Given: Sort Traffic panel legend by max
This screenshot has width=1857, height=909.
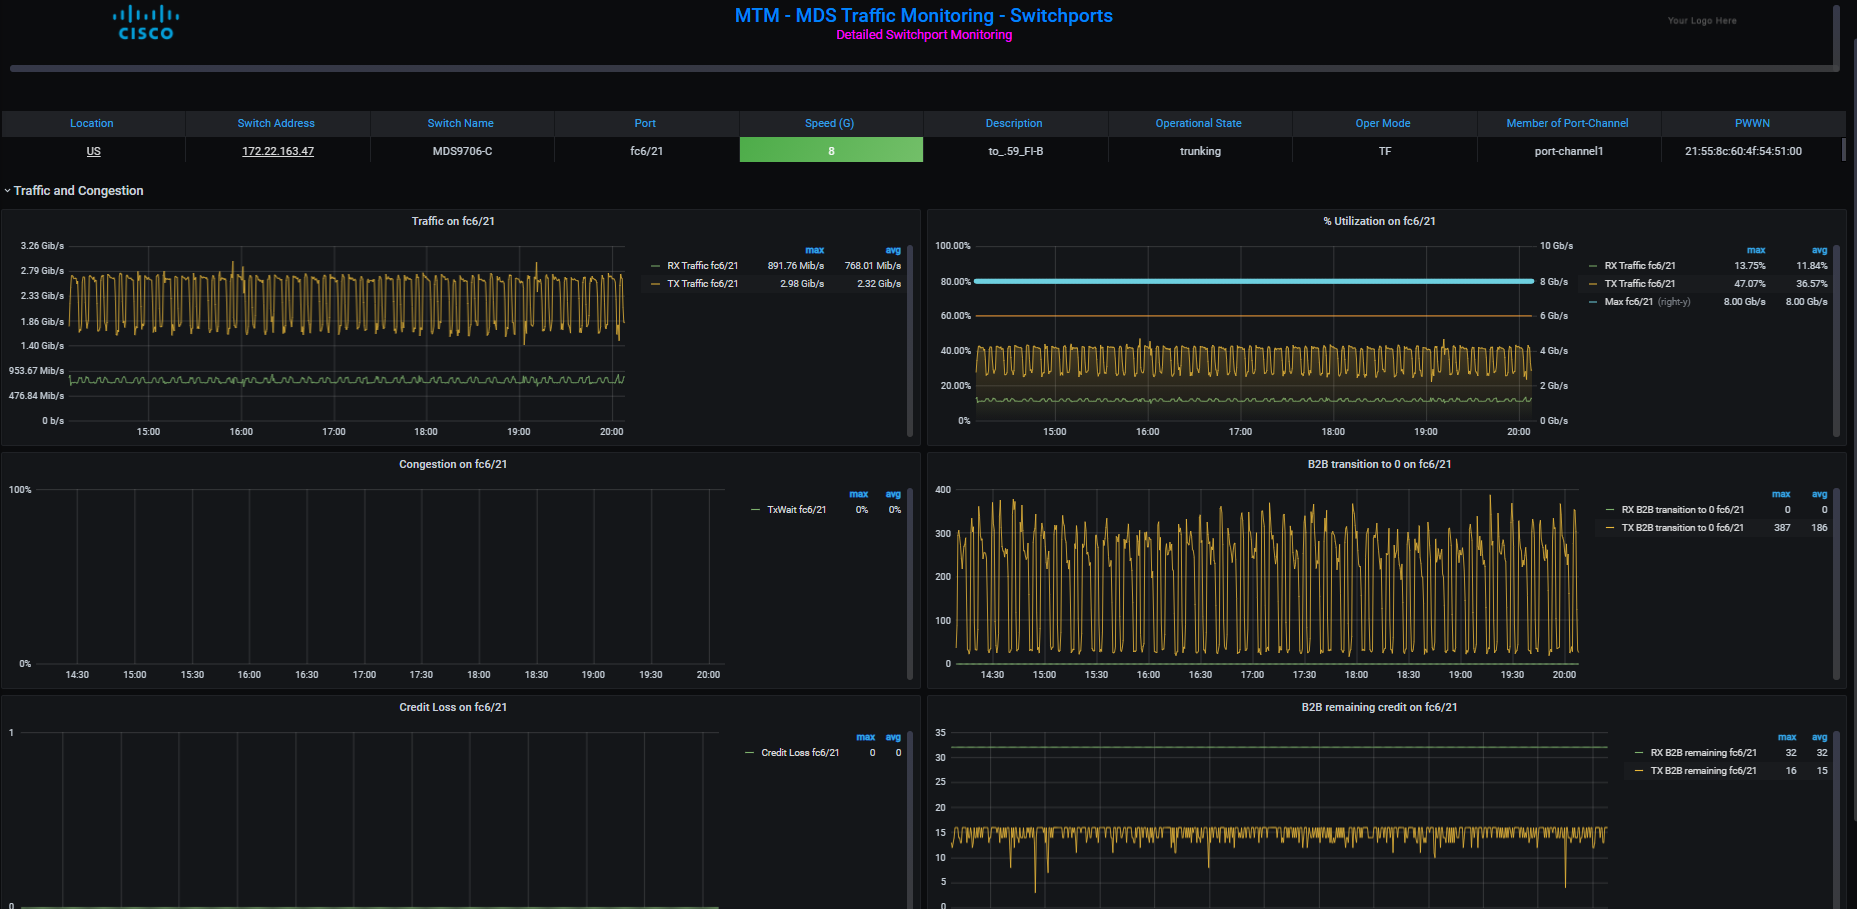Looking at the screenshot, I should pos(815,250).
